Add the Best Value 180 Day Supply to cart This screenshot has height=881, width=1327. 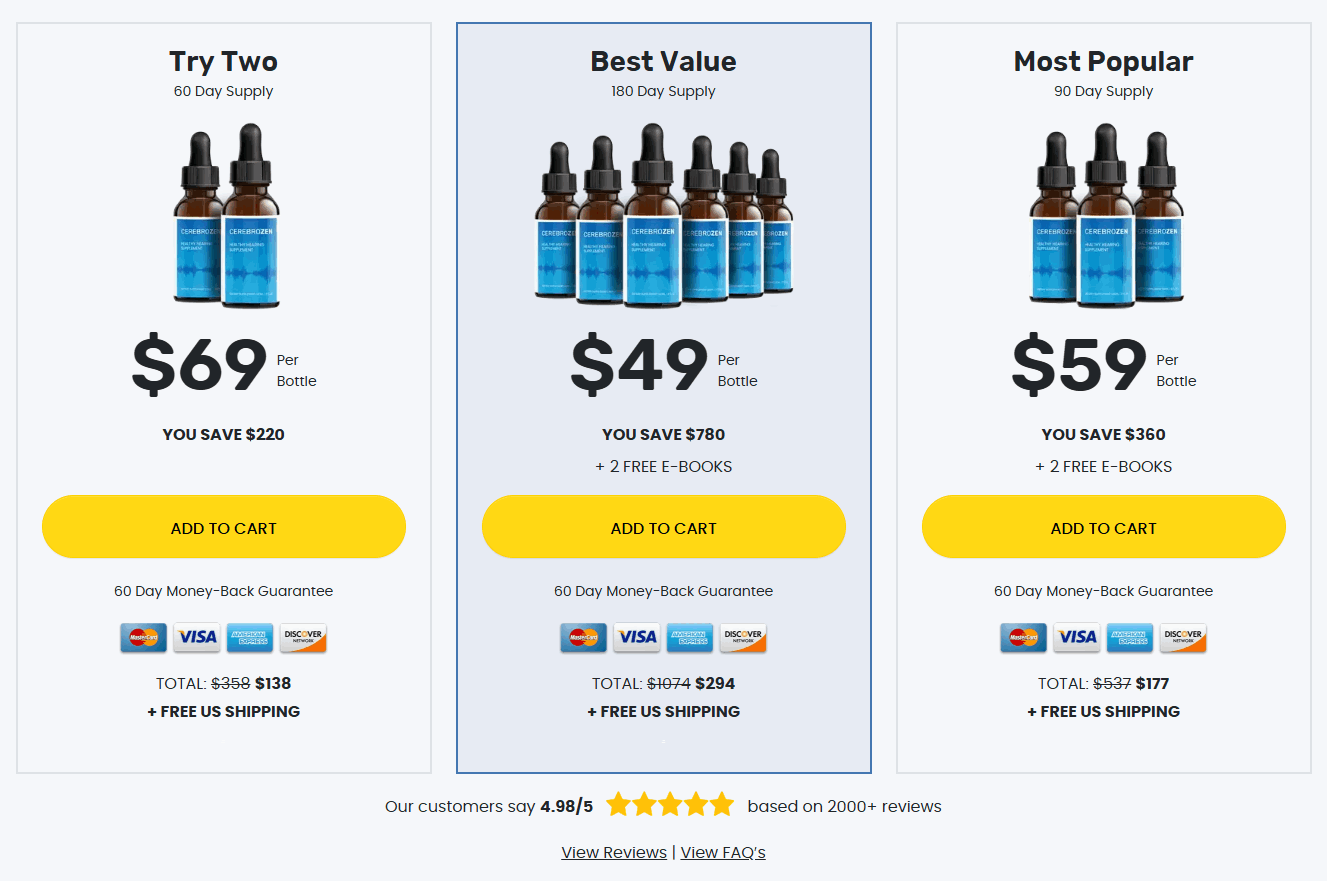point(663,527)
